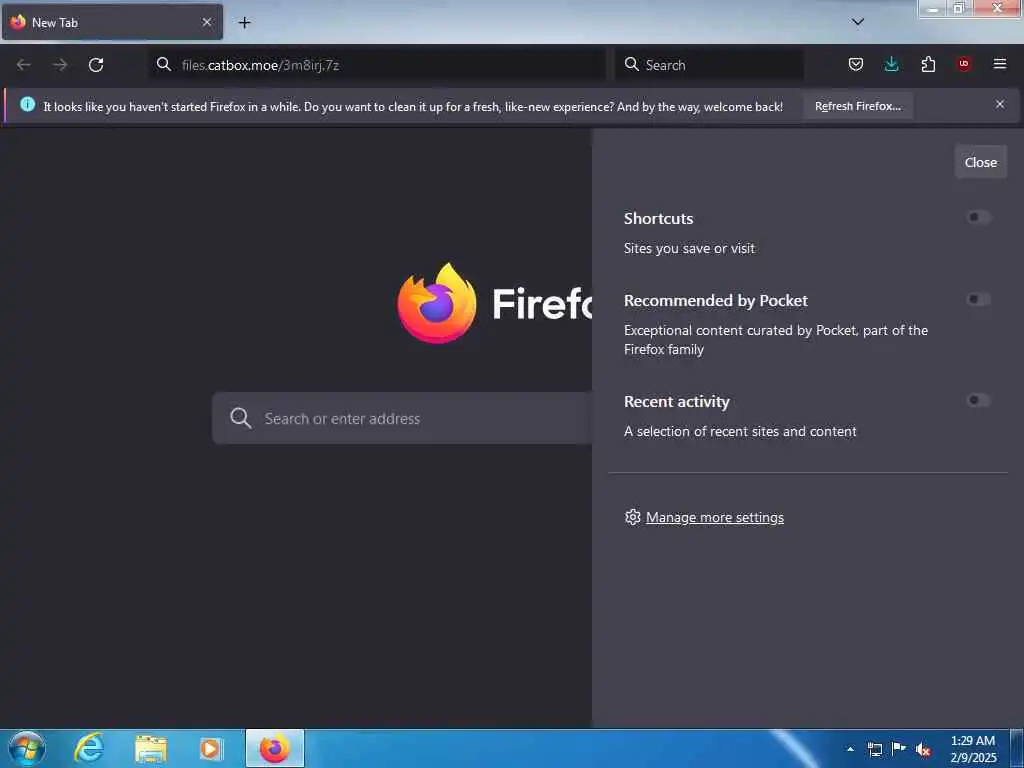1024x768 pixels.
Task: Click the Firefox logo on the page
Action: point(437,303)
